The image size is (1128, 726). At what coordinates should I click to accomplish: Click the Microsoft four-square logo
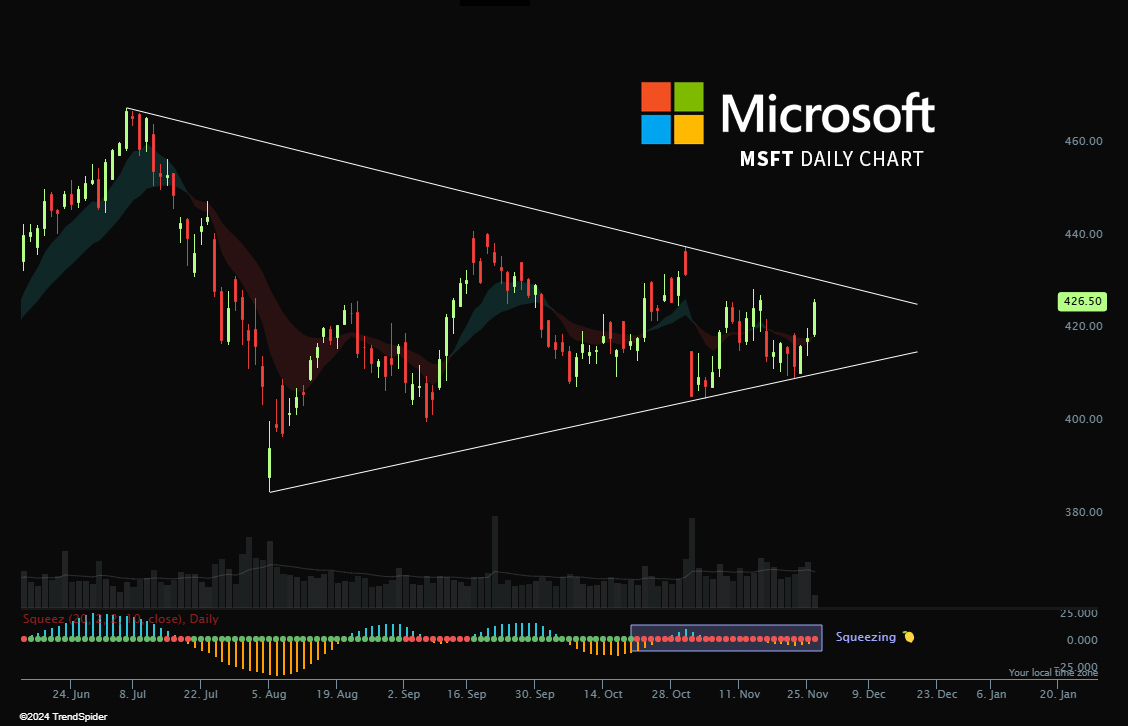672,113
